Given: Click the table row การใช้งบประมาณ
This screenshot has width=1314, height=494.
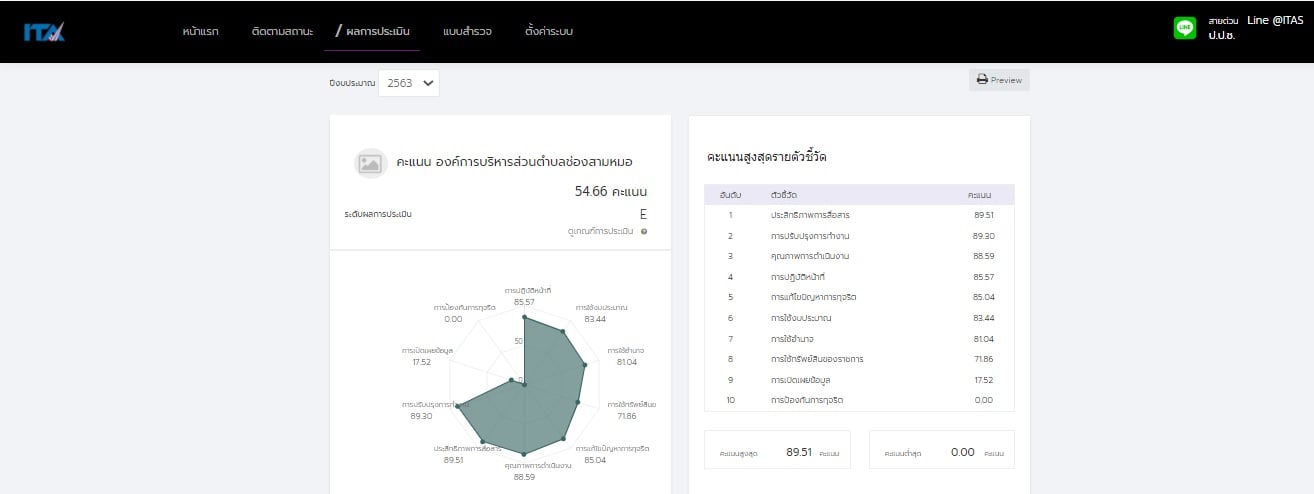Looking at the screenshot, I should (x=859, y=318).
